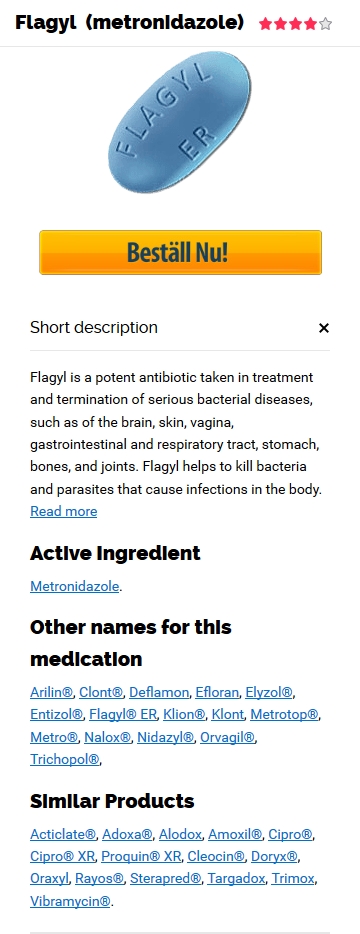Select the Nidazyl® link
The width and height of the screenshot is (360, 934).
click(x=165, y=737)
